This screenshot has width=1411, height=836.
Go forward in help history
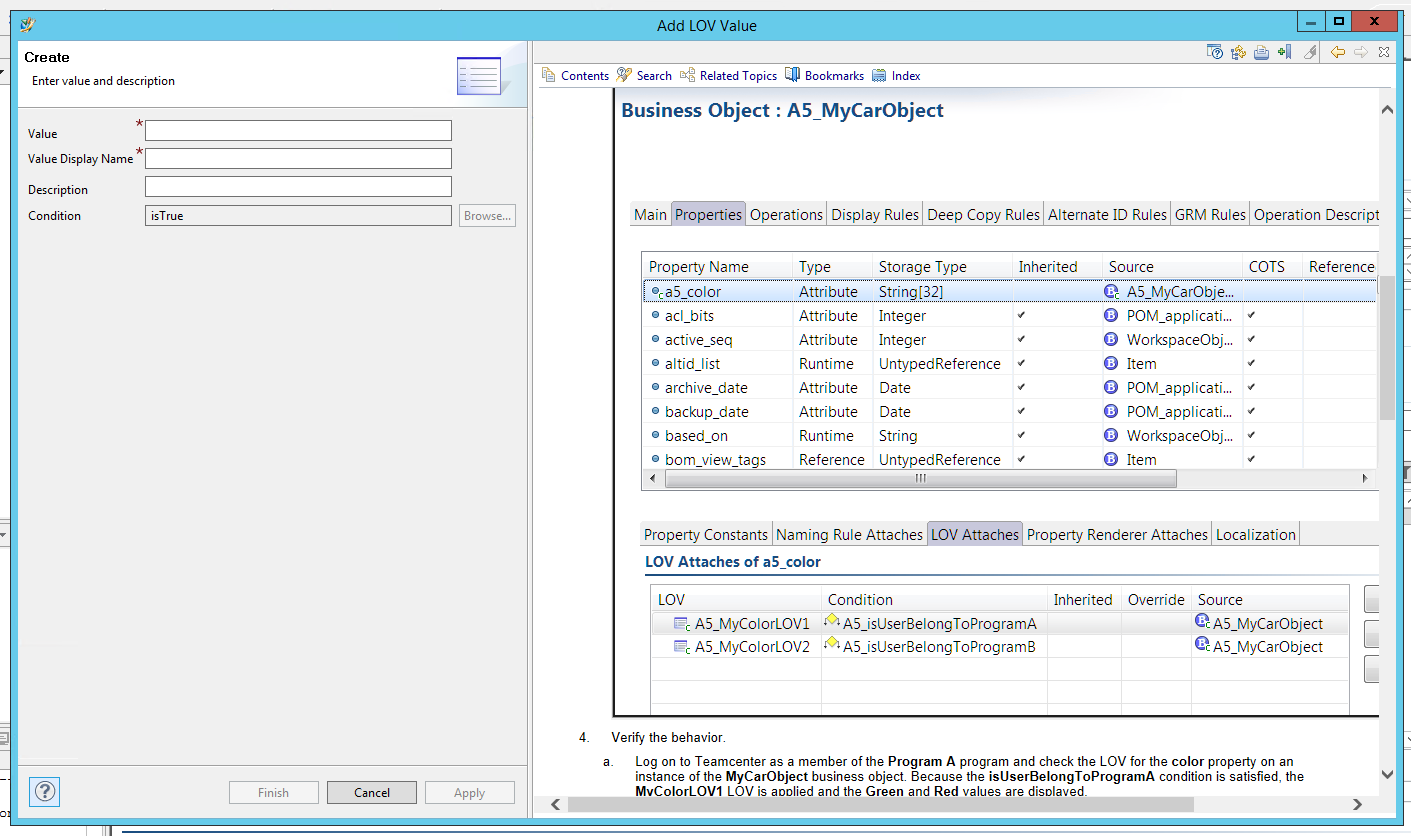coord(1360,52)
